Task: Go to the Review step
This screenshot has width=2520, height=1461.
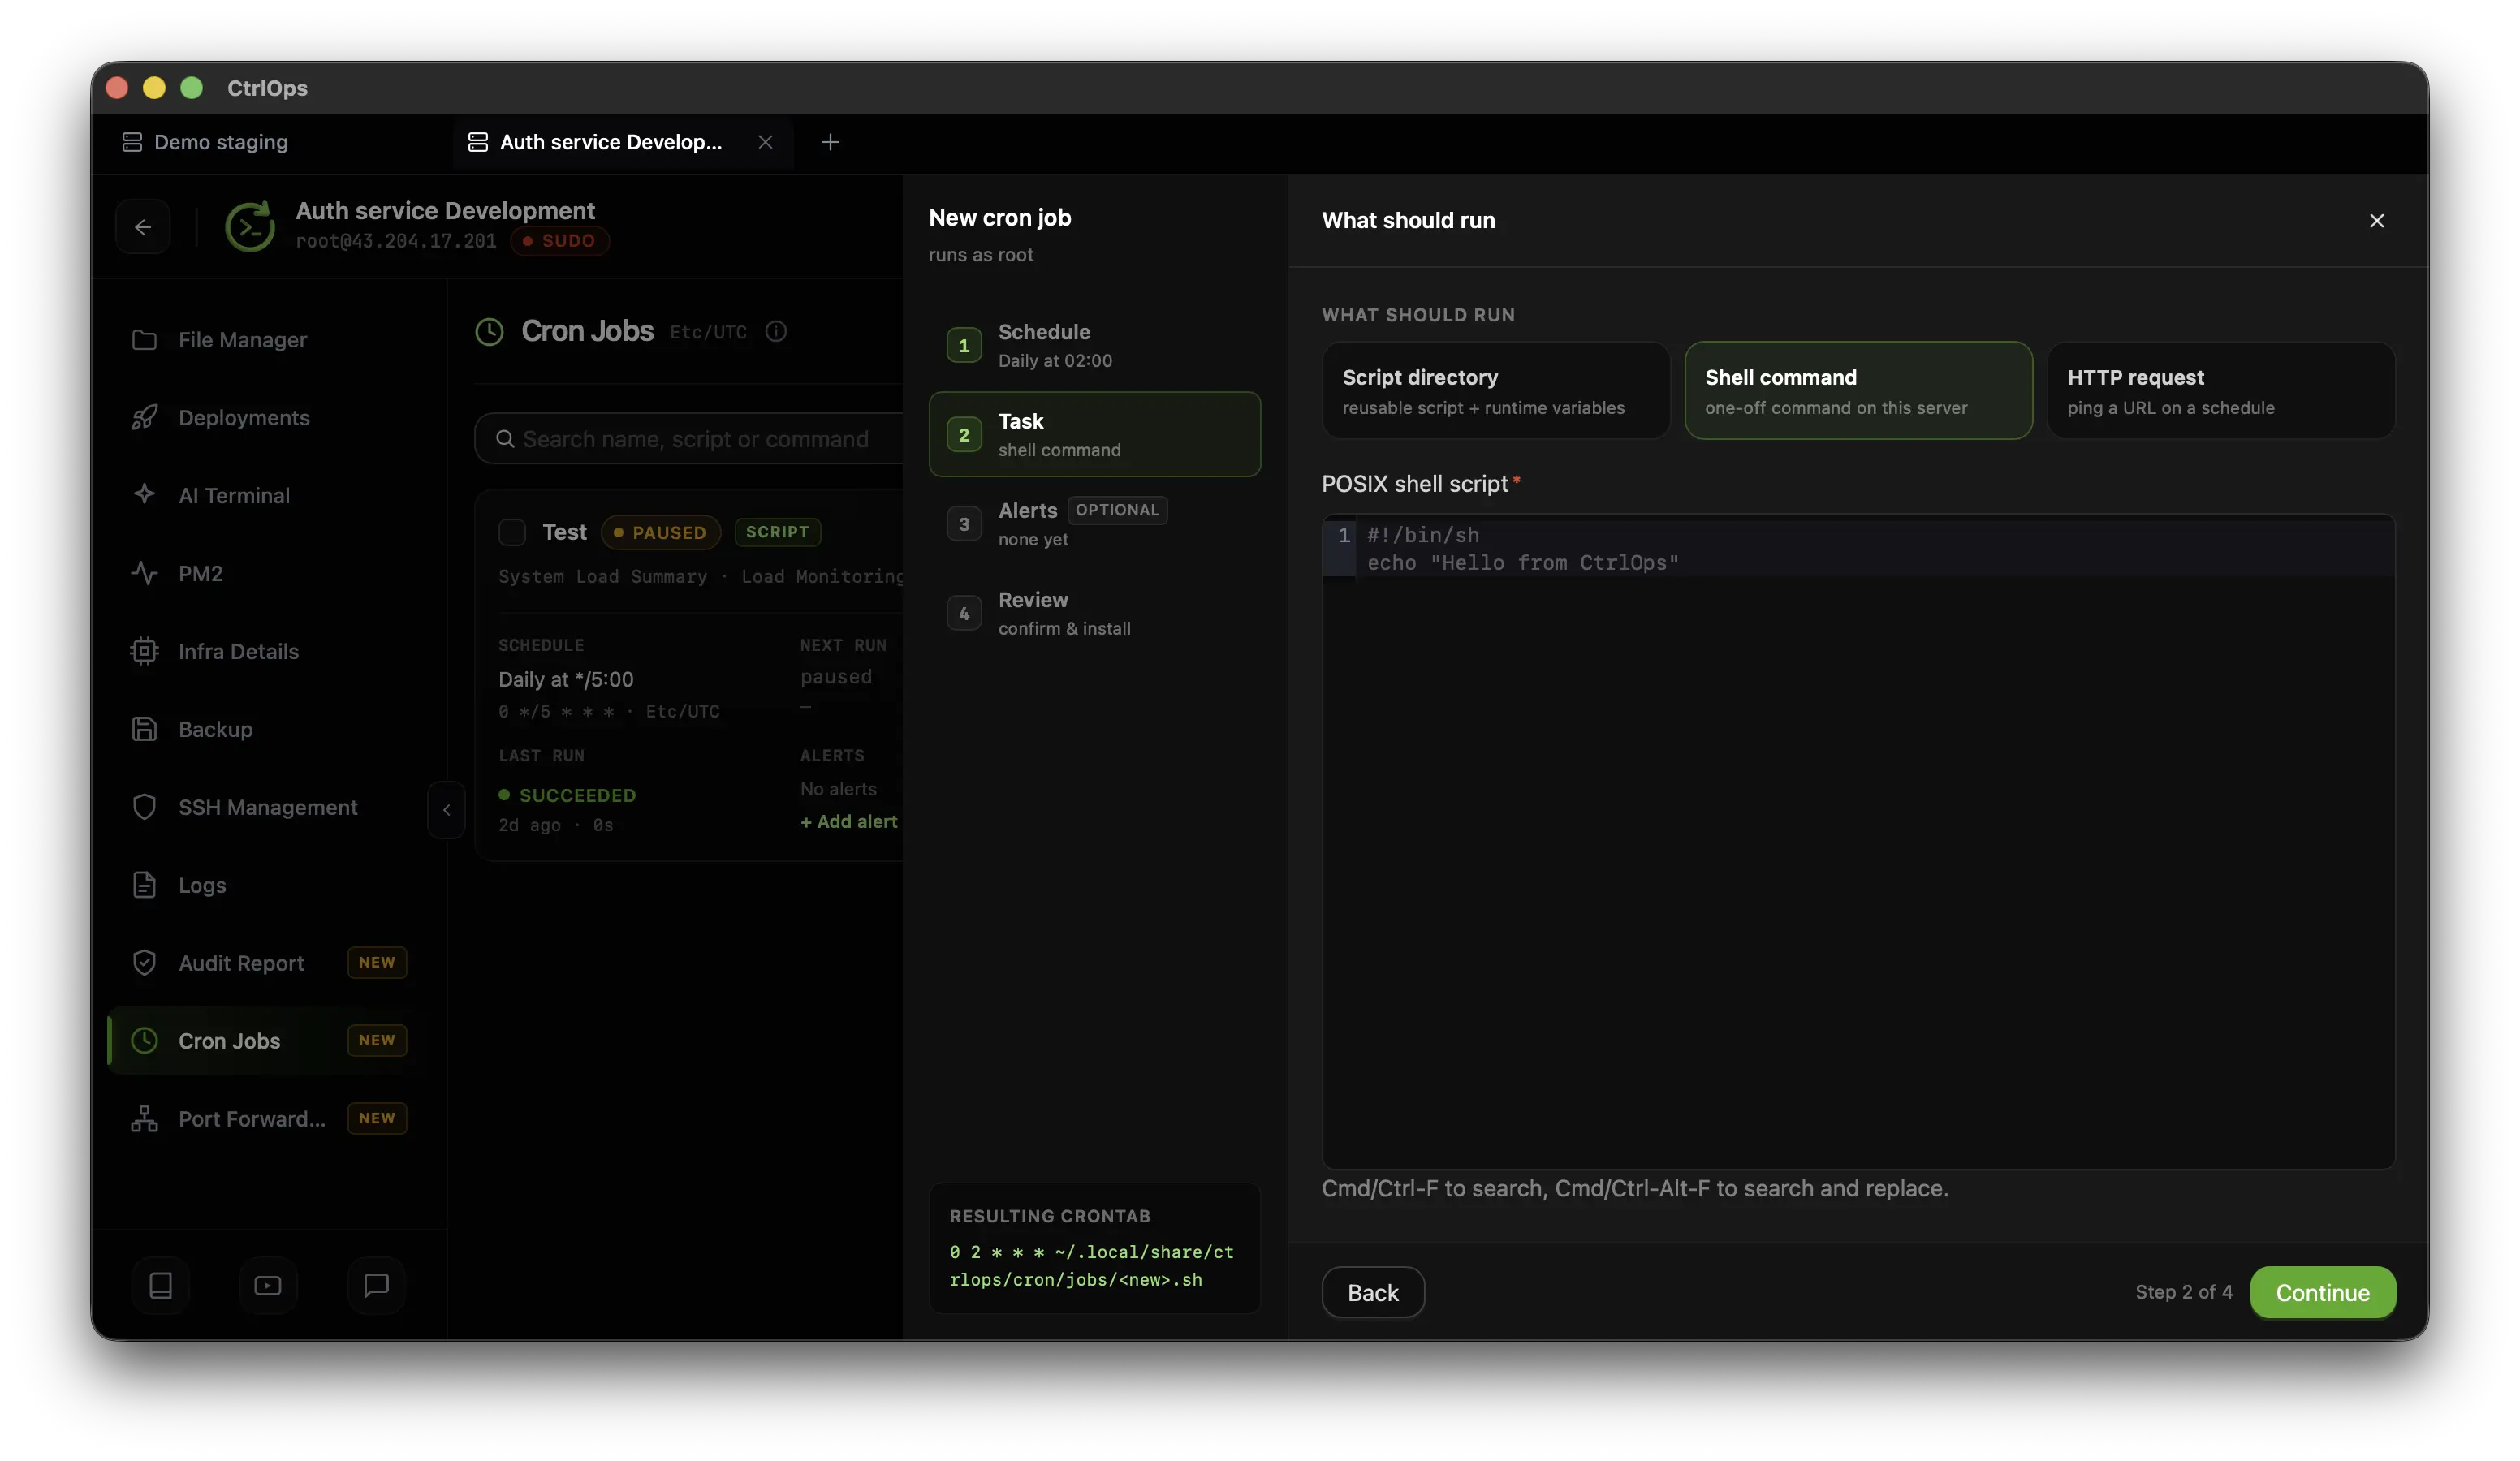Action: pos(1095,613)
